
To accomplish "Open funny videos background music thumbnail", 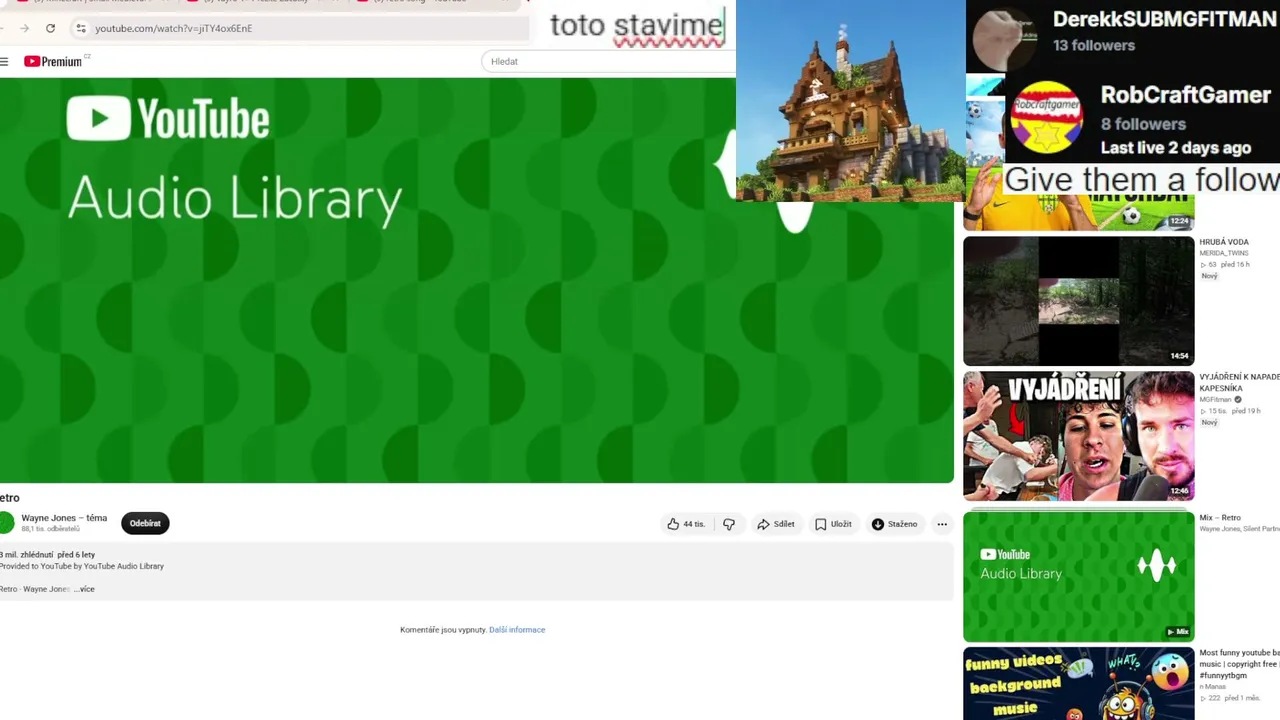I will coord(1079,684).
